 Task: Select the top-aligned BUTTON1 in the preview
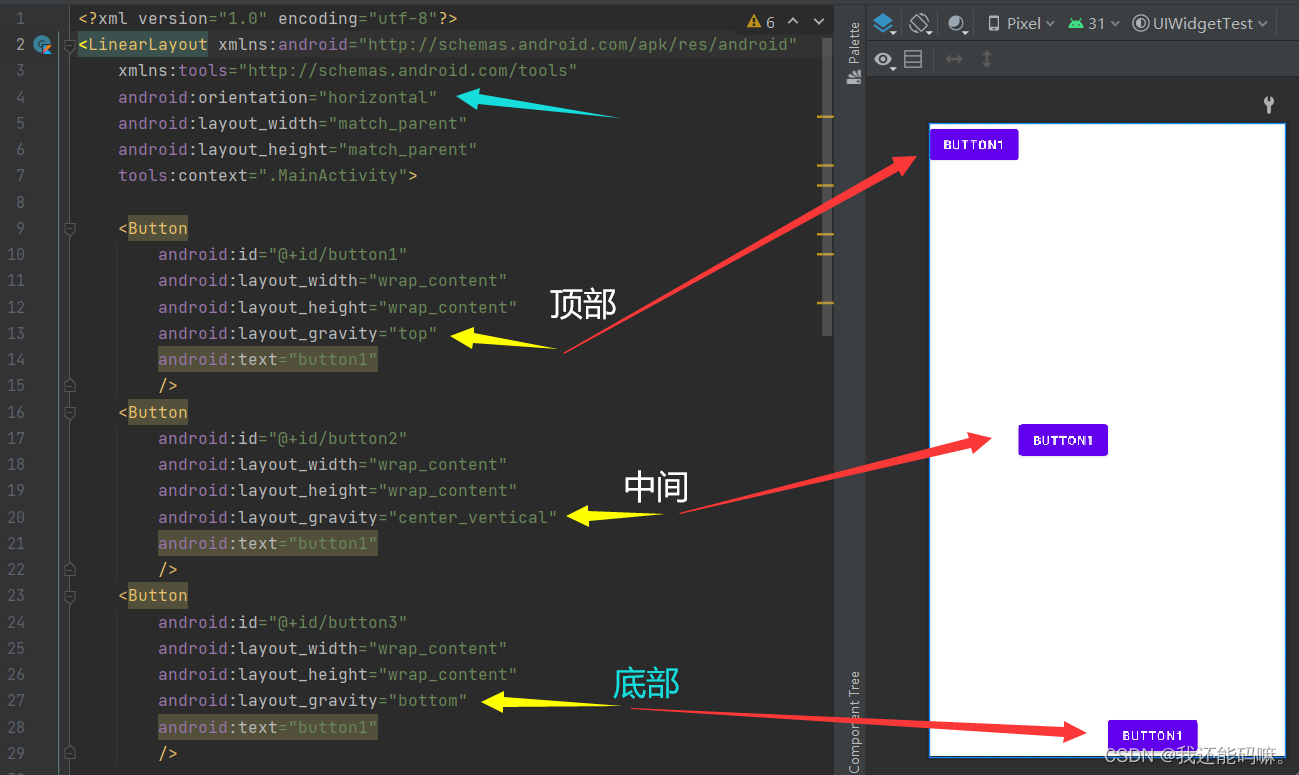click(x=974, y=145)
